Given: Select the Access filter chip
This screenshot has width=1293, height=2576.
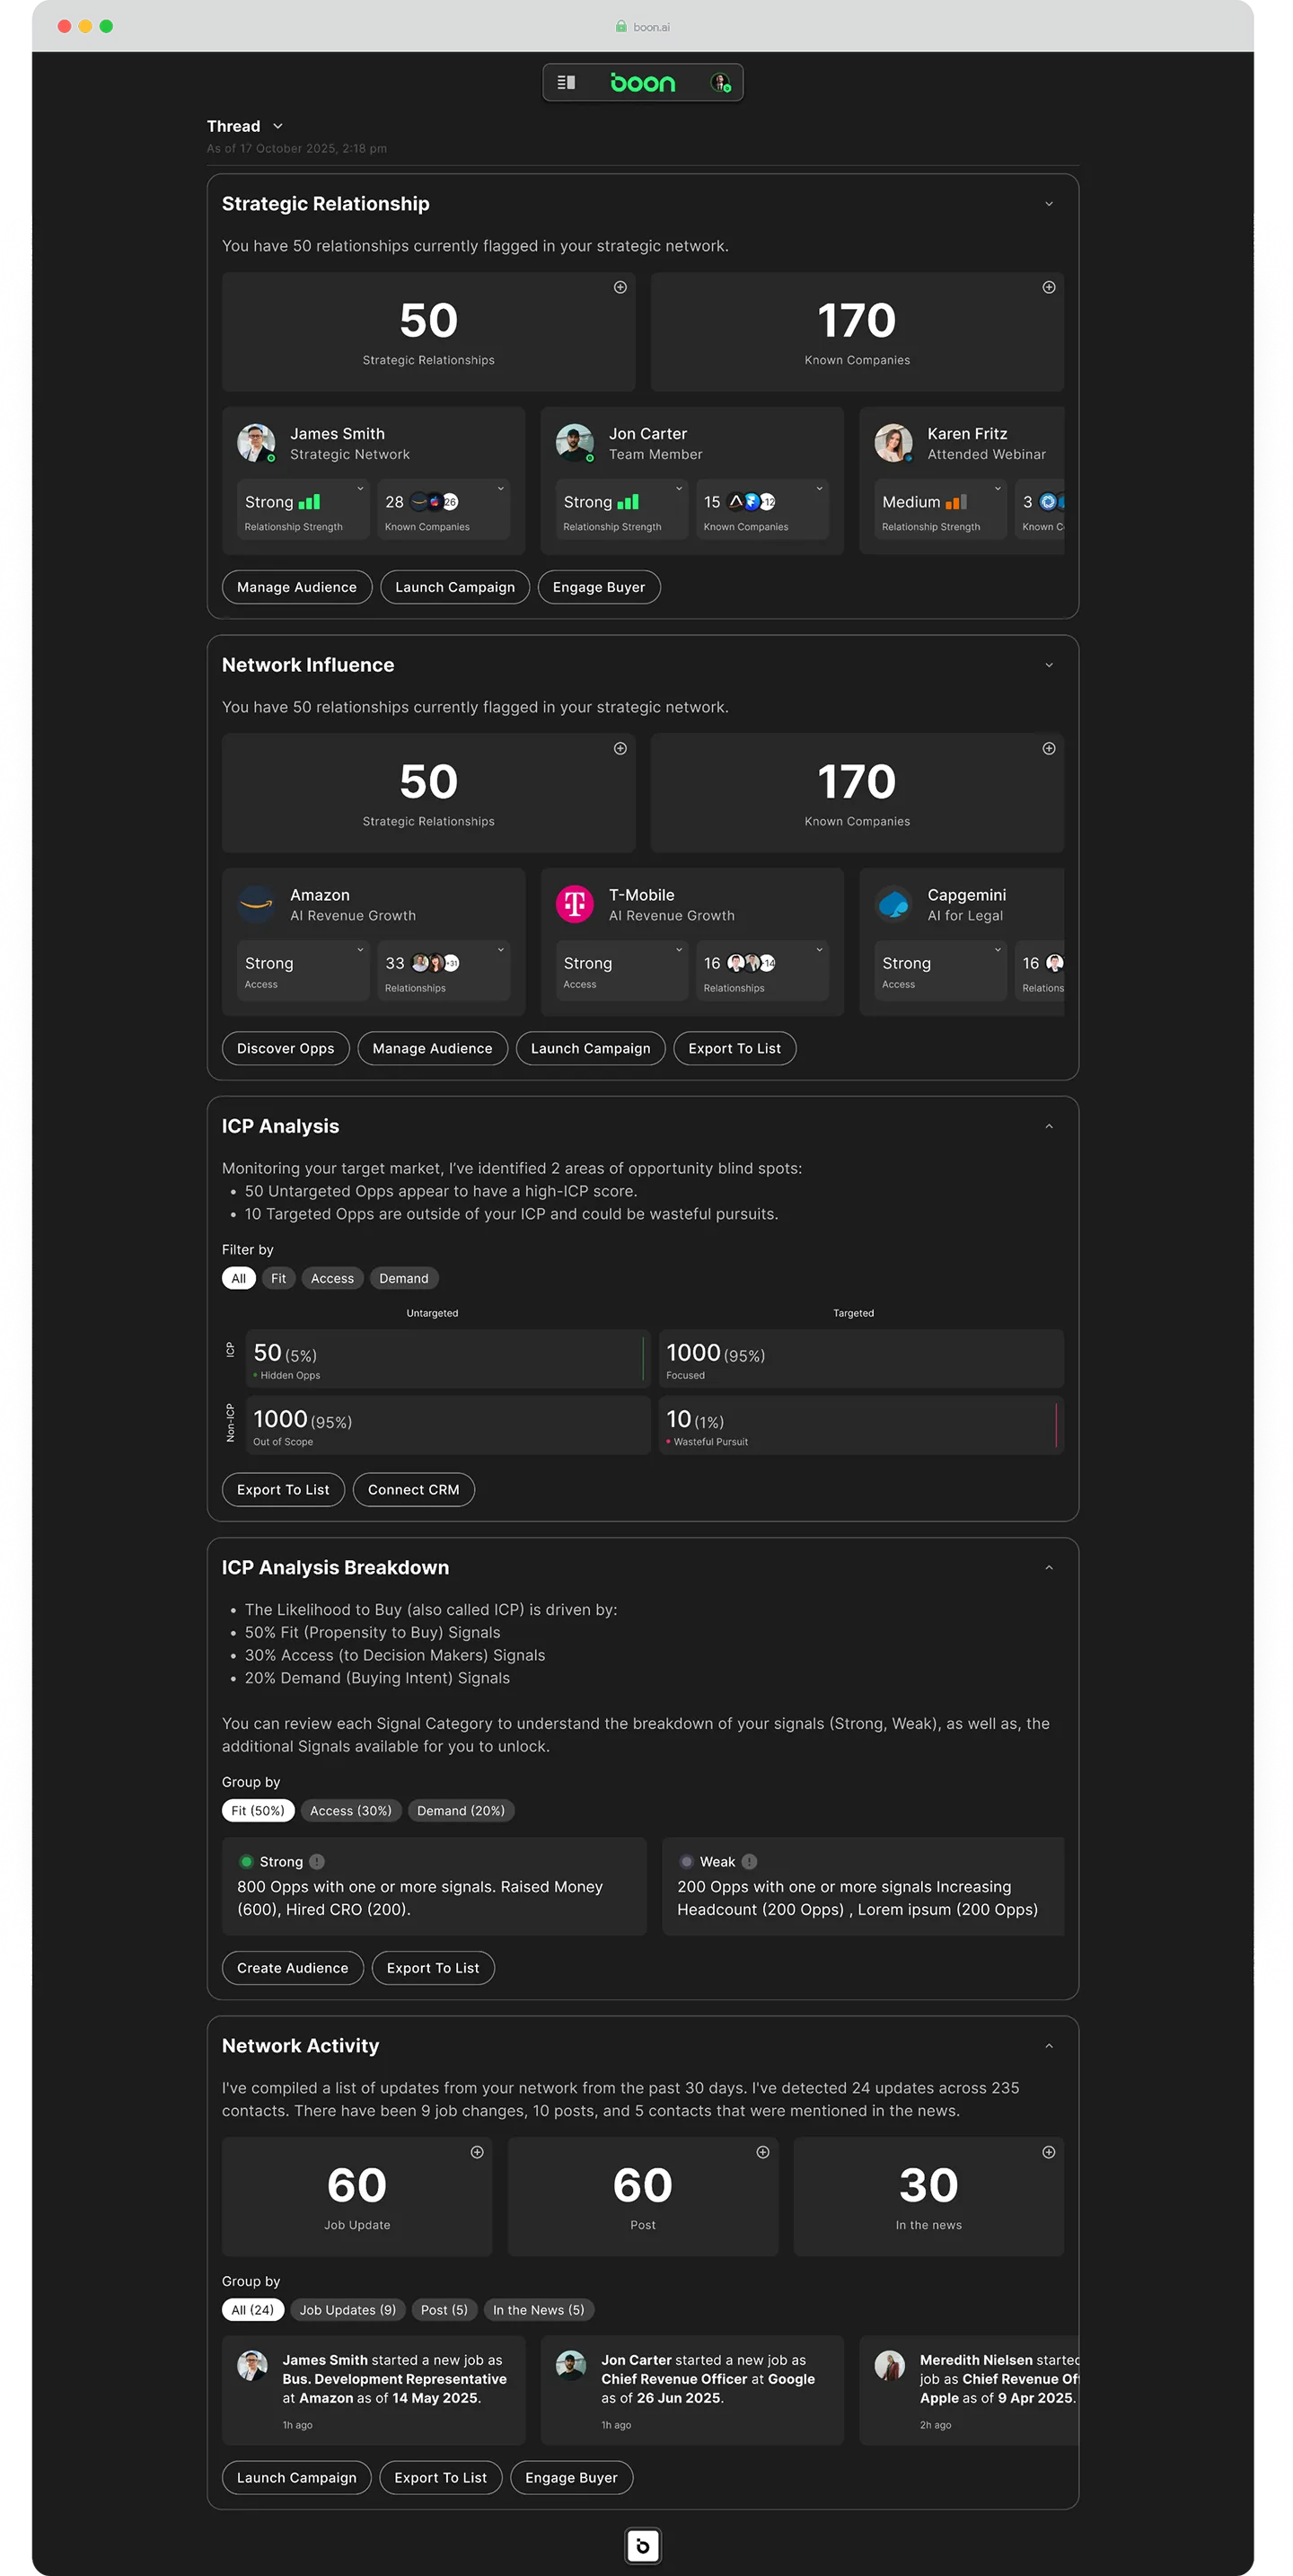Looking at the screenshot, I should pos(332,1278).
